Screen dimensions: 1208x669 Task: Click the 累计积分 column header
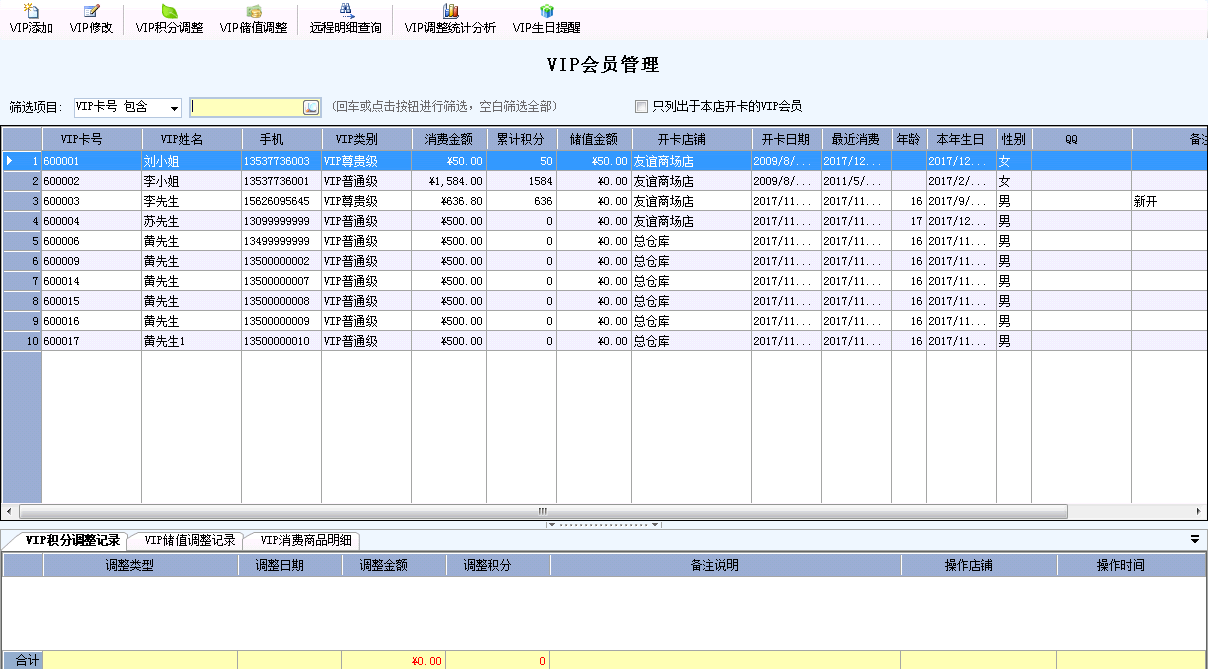click(521, 139)
